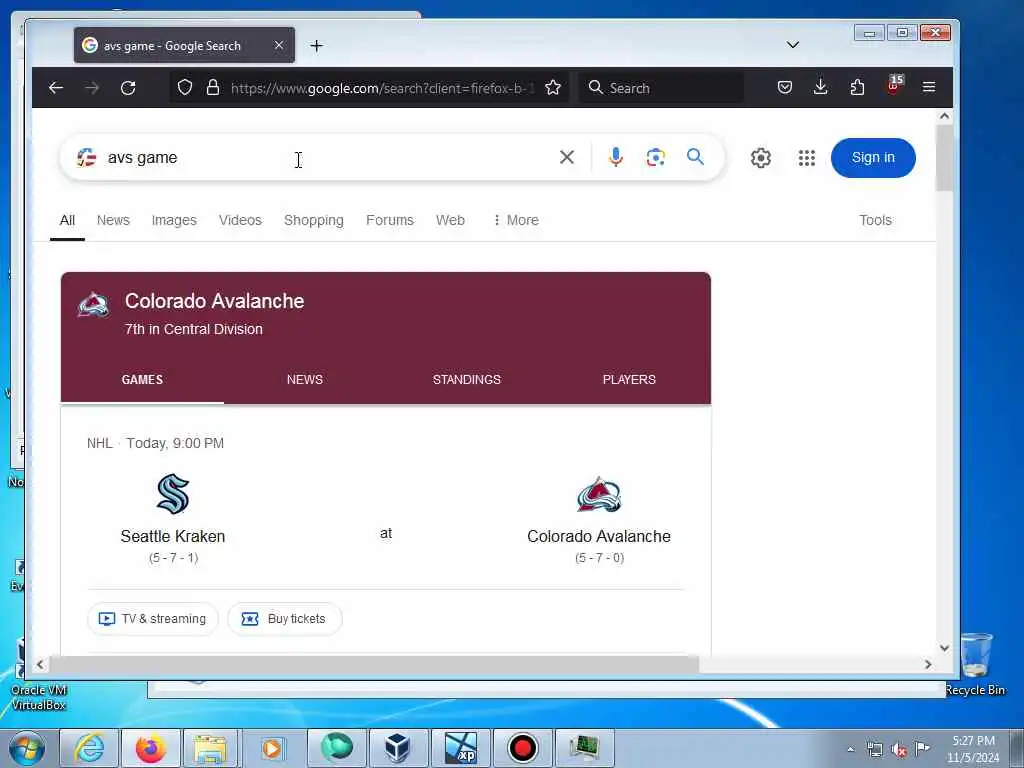Click the page scroll-down arrow
The width and height of the screenshot is (1024, 768).
pyautogui.click(x=944, y=647)
